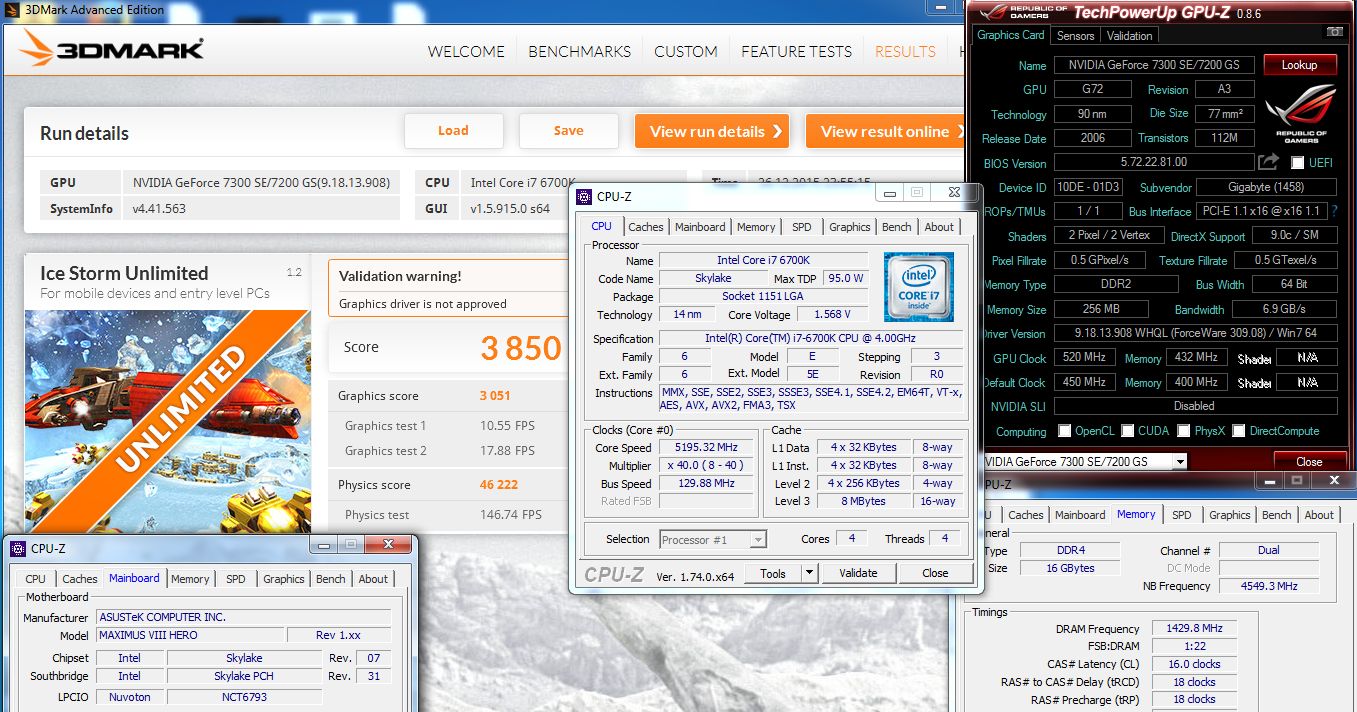The image size is (1357, 712).
Task: Open Caches tab in CPU-Z processor window
Action: pos(645,227)
